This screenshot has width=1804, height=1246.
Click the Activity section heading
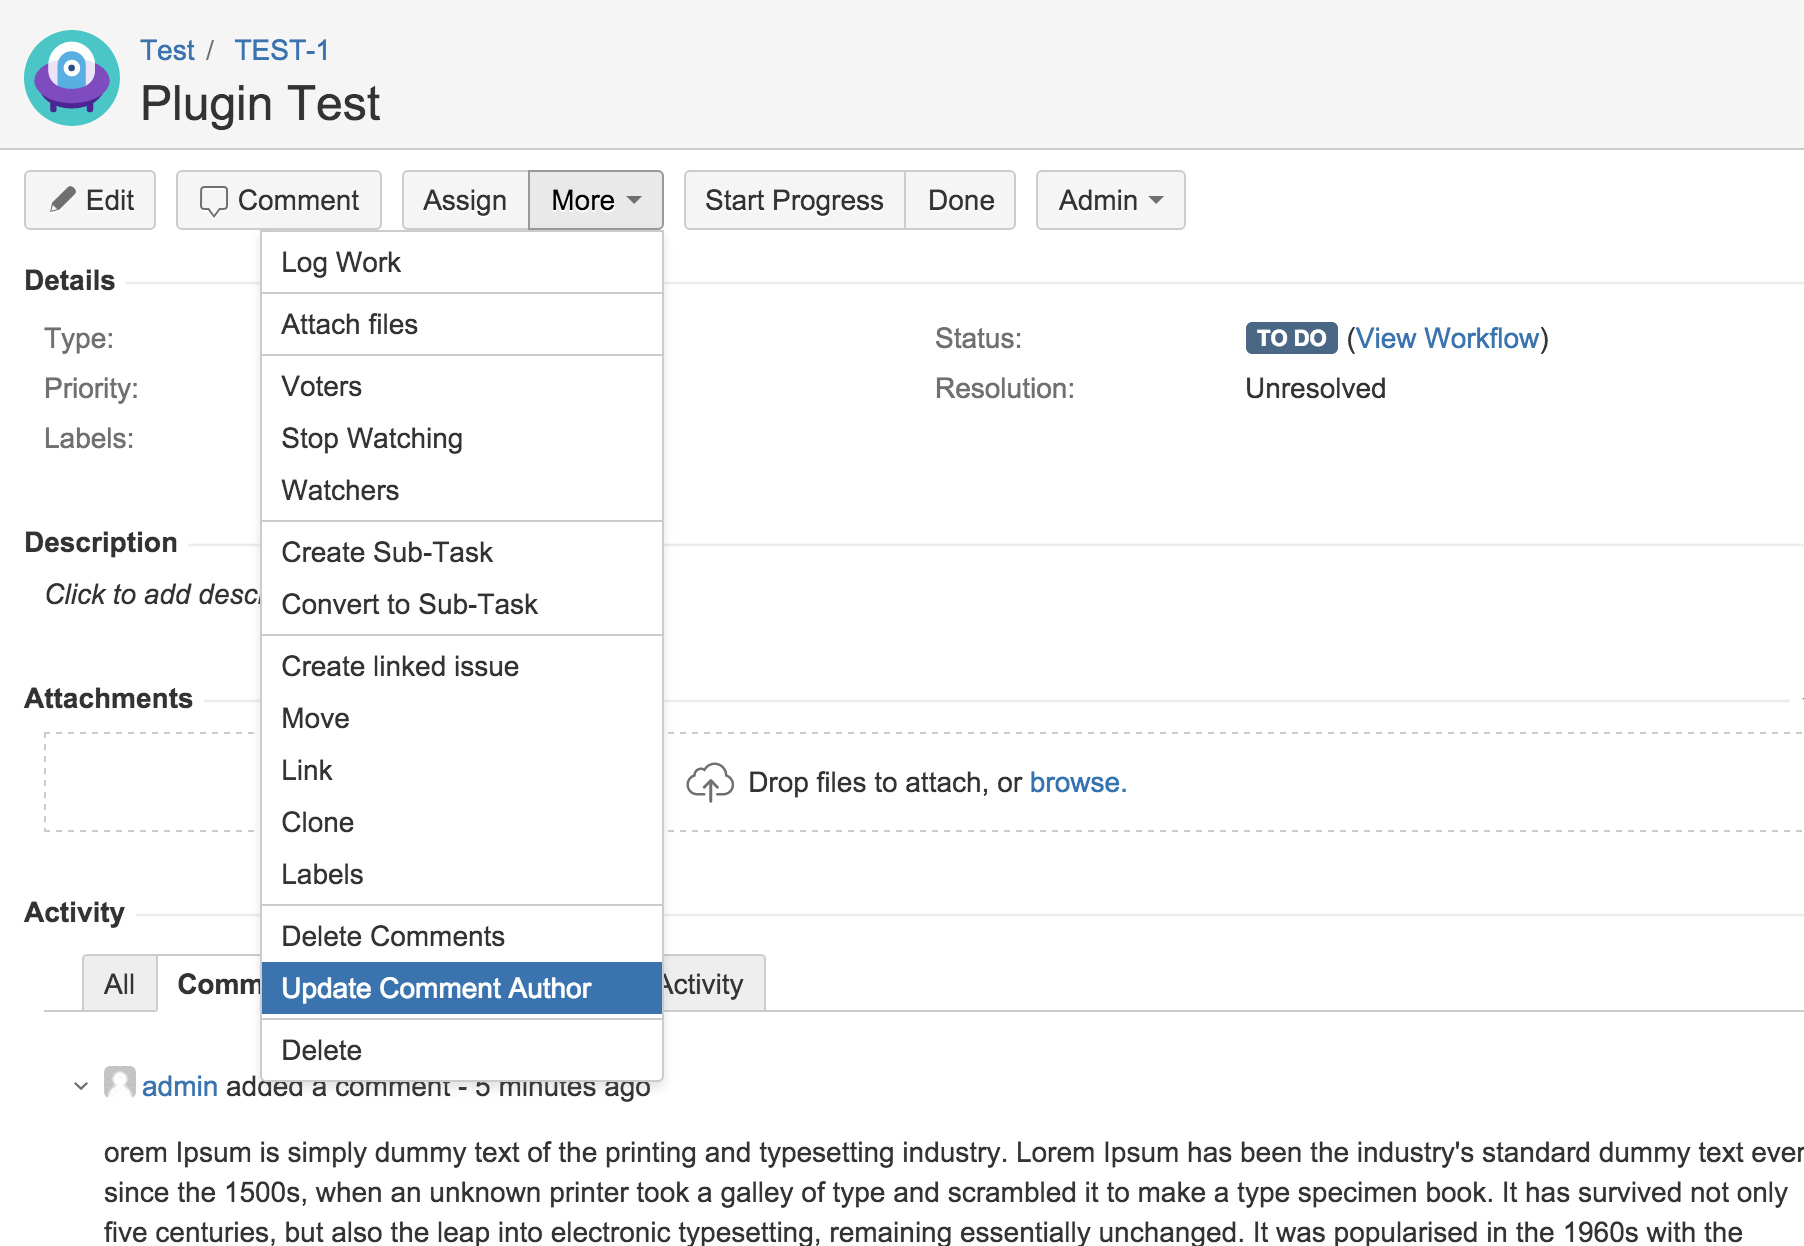point(74,912)
